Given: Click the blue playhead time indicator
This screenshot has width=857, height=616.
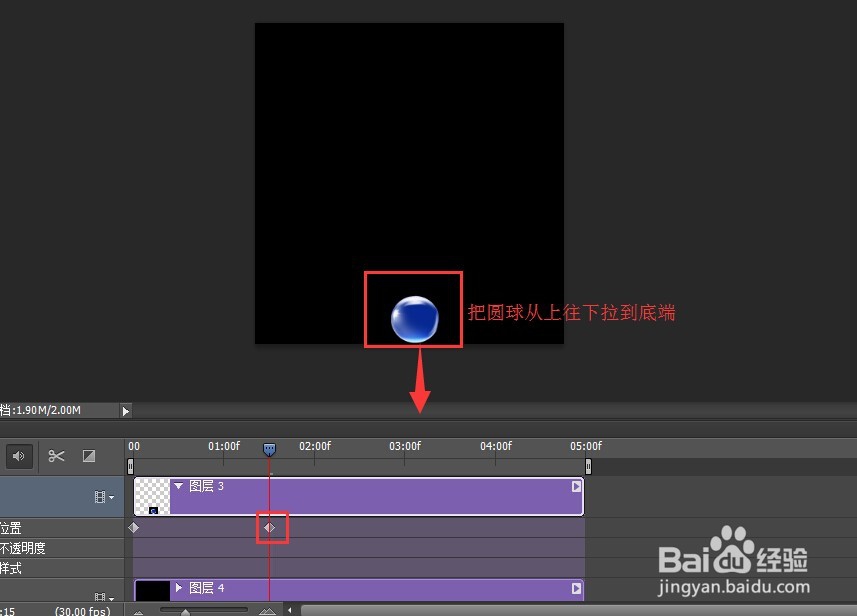Looking at the screenshot, I should click(269, 450).
